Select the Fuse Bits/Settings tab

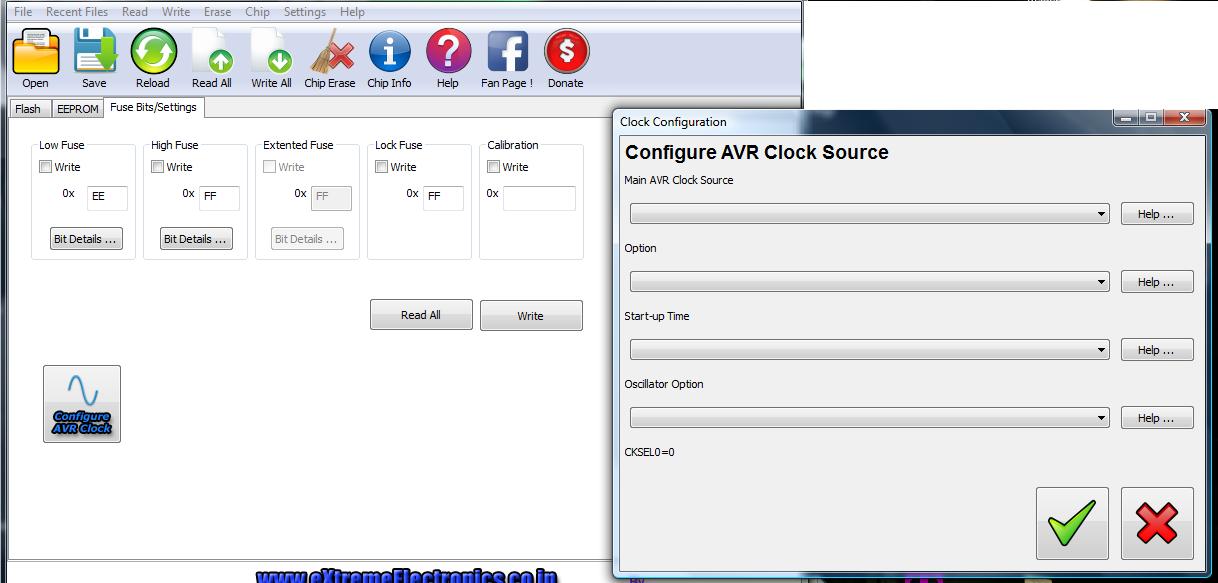(x=154, y=107)
